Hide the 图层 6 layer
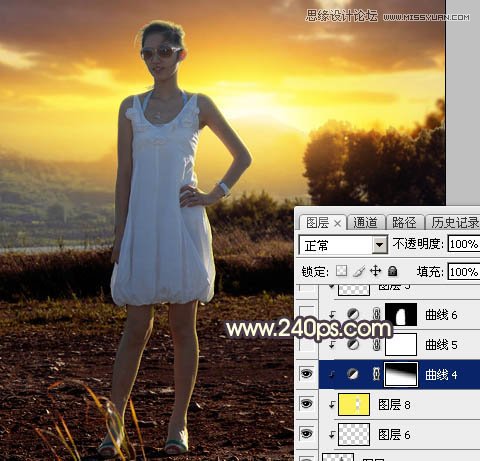The height and width of the screenshot is (461, 480). click(307, 433)
